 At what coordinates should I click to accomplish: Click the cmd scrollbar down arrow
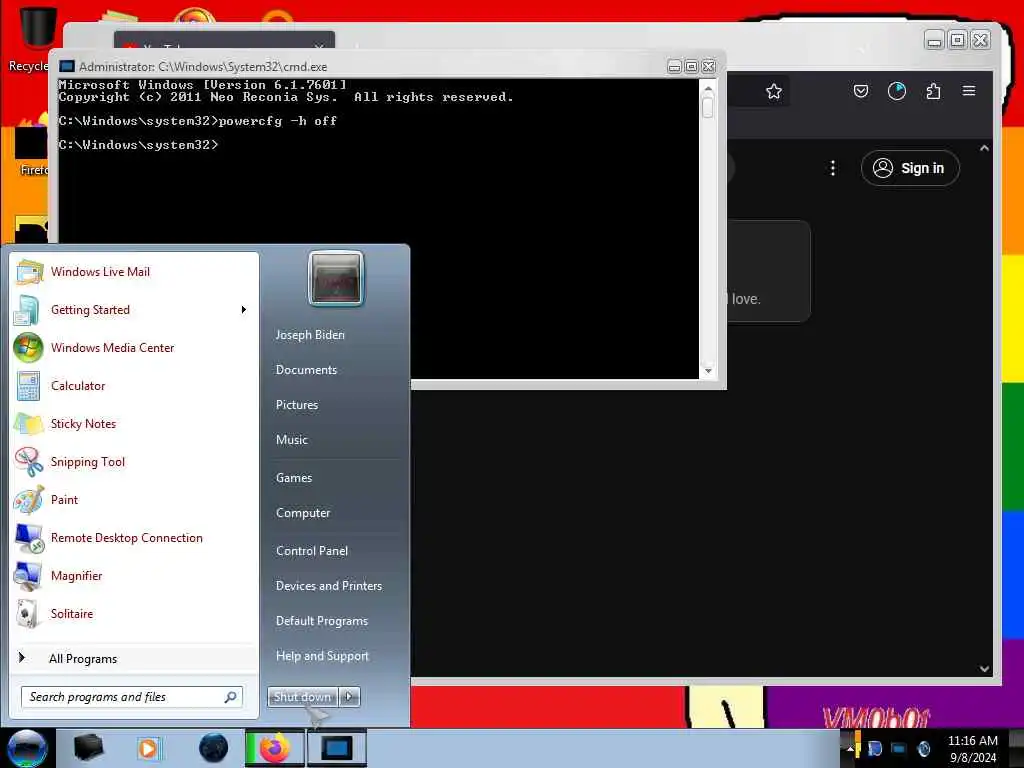pos(708,371)
